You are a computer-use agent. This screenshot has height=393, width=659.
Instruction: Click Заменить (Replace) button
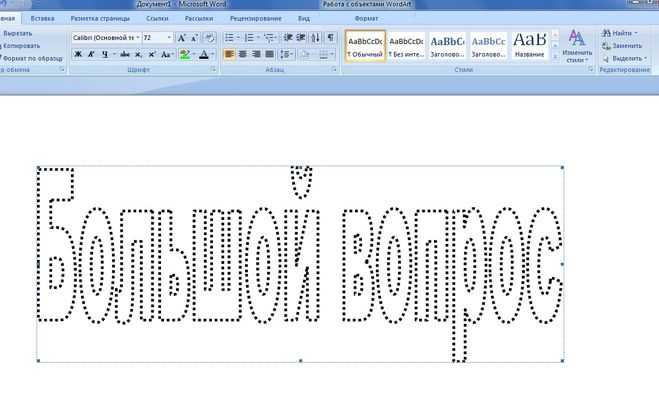pos(622,46)
